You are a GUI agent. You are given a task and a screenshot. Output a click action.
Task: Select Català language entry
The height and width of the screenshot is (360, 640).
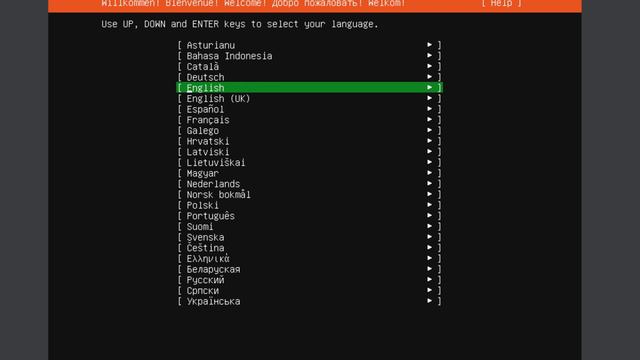click(309, 66)
